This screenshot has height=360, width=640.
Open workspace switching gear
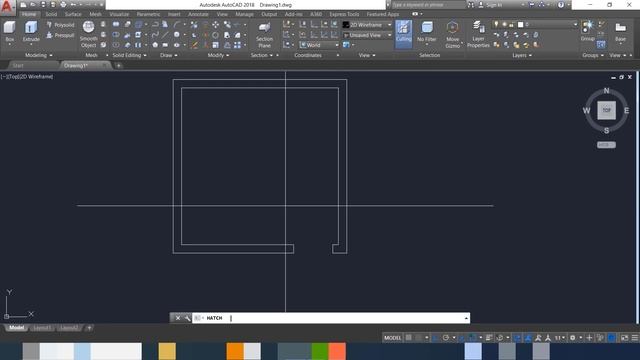[x=573, y=338]
